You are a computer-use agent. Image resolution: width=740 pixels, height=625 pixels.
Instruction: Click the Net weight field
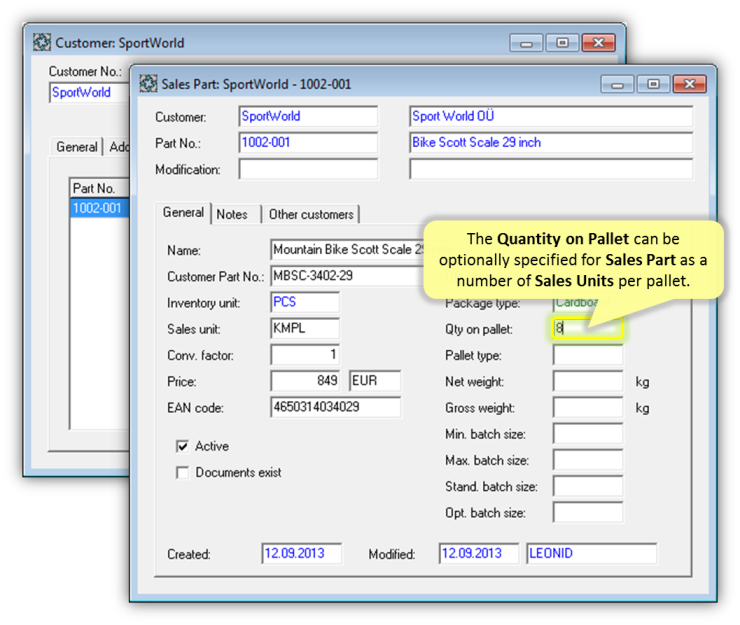588,381
